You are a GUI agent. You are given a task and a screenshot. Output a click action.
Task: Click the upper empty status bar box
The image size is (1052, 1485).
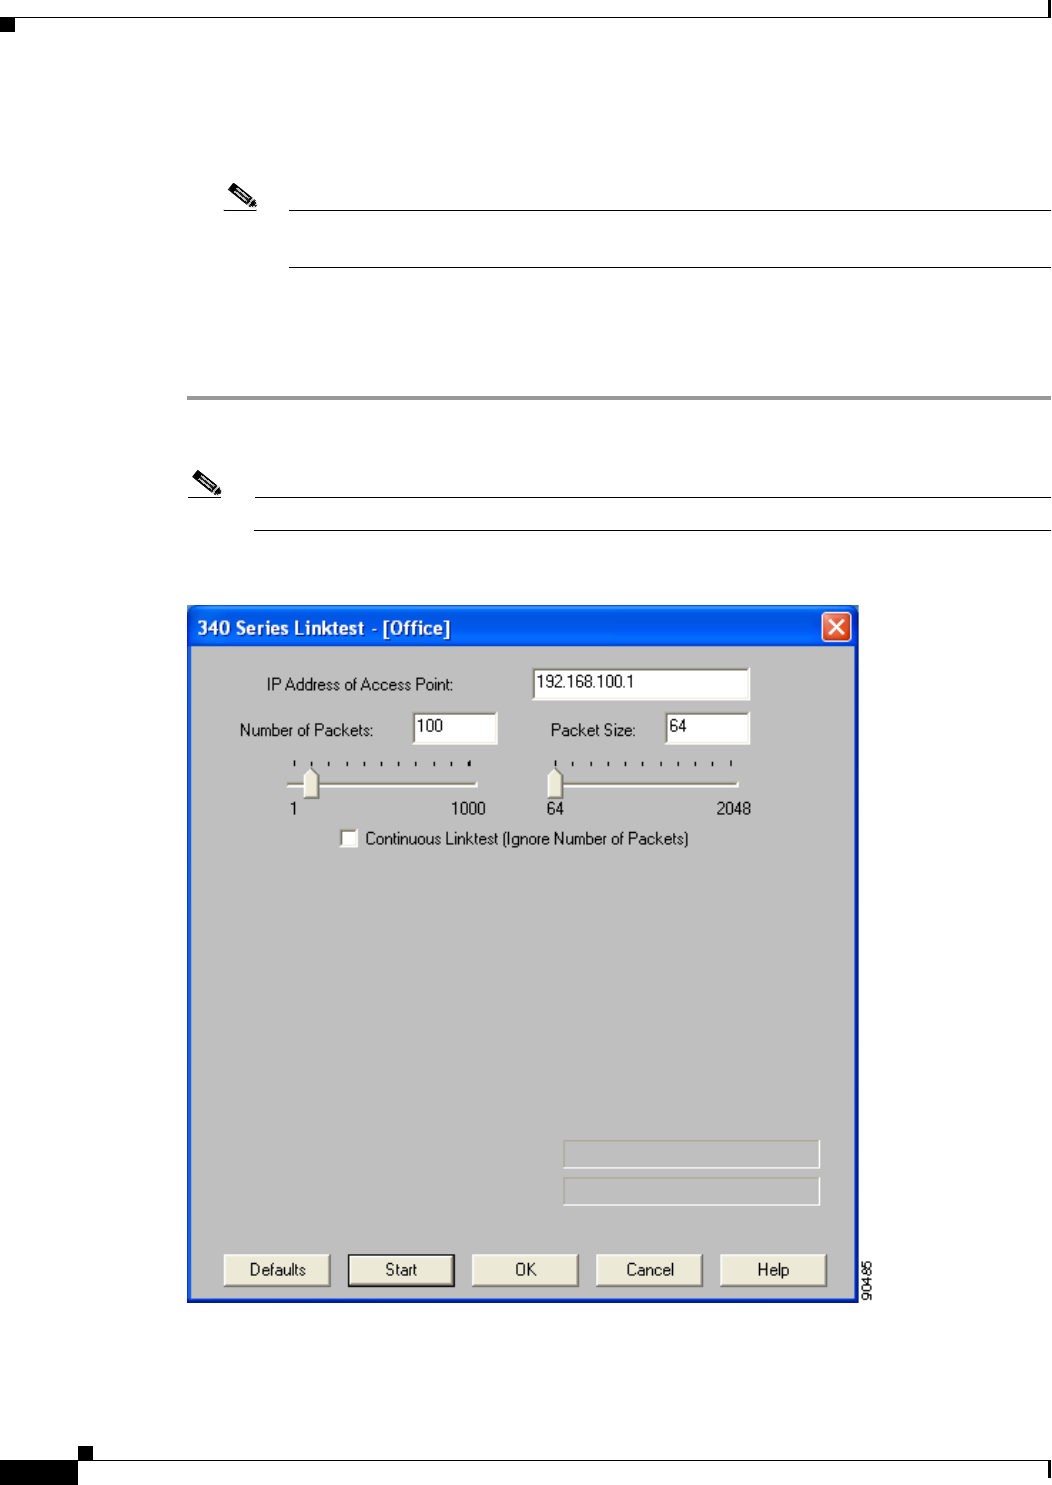691,1154
